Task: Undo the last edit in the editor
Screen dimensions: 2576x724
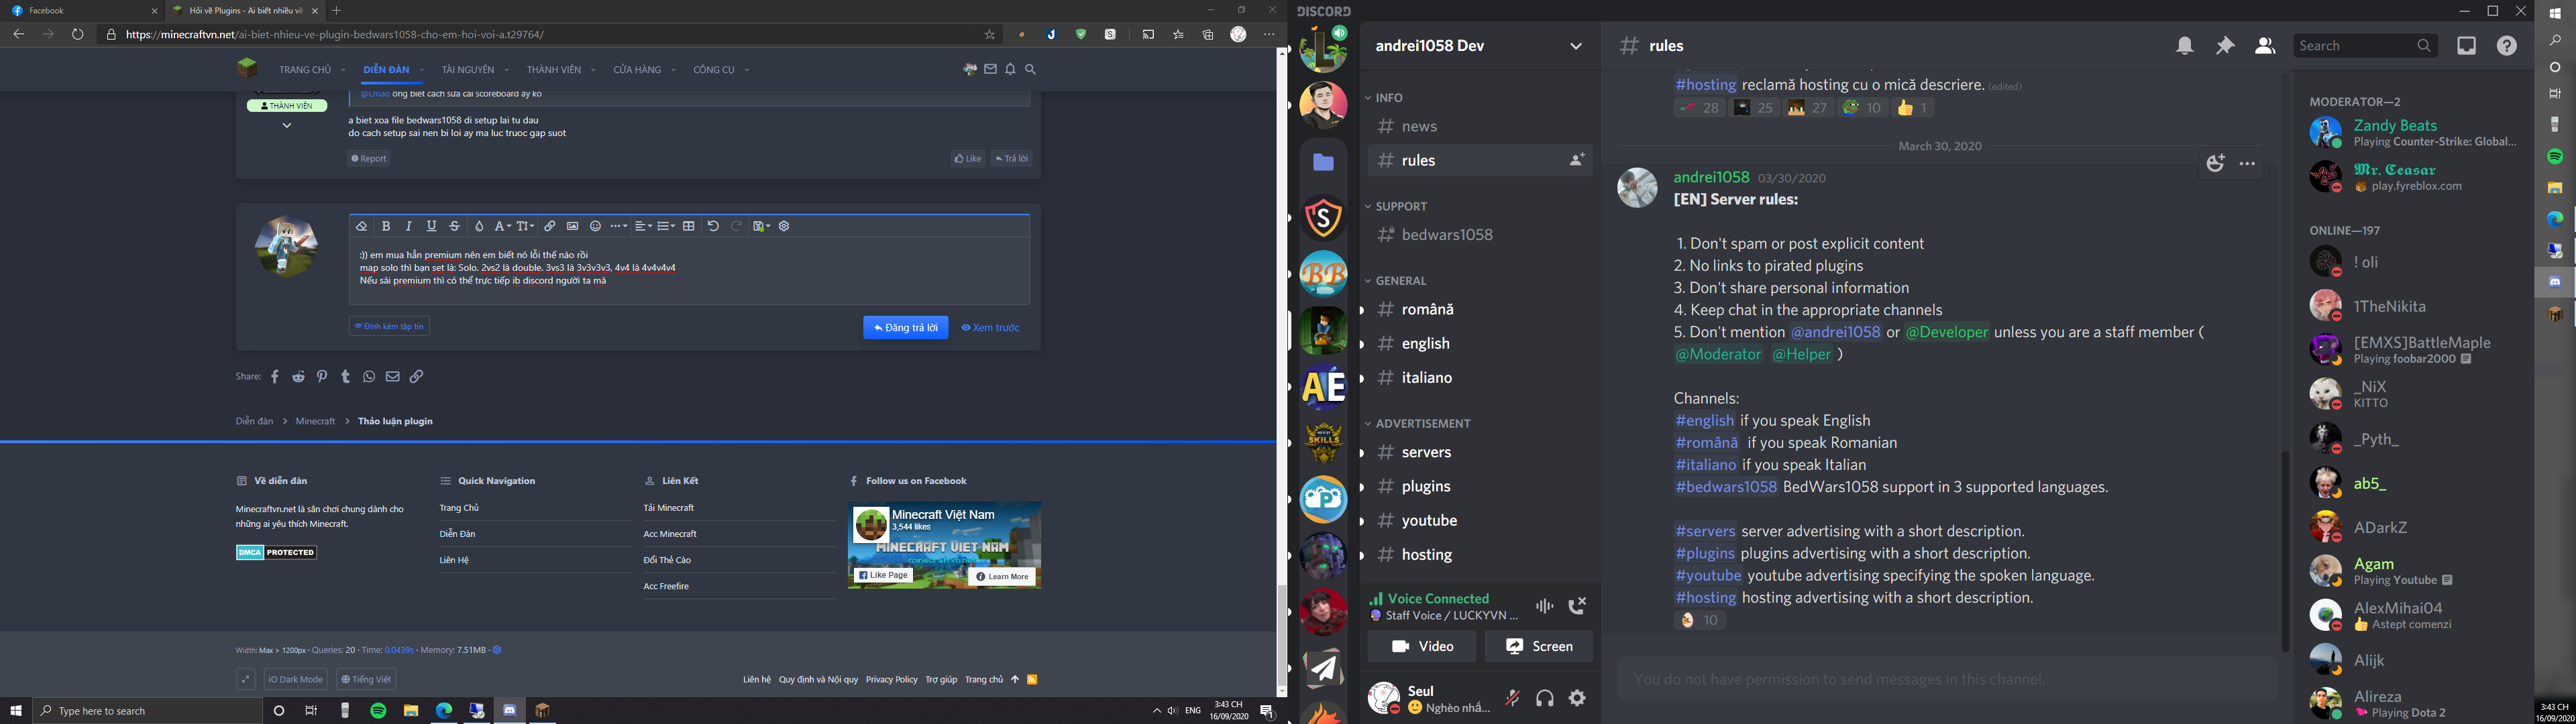Action: pyautogui.click(x=713, y=226)
